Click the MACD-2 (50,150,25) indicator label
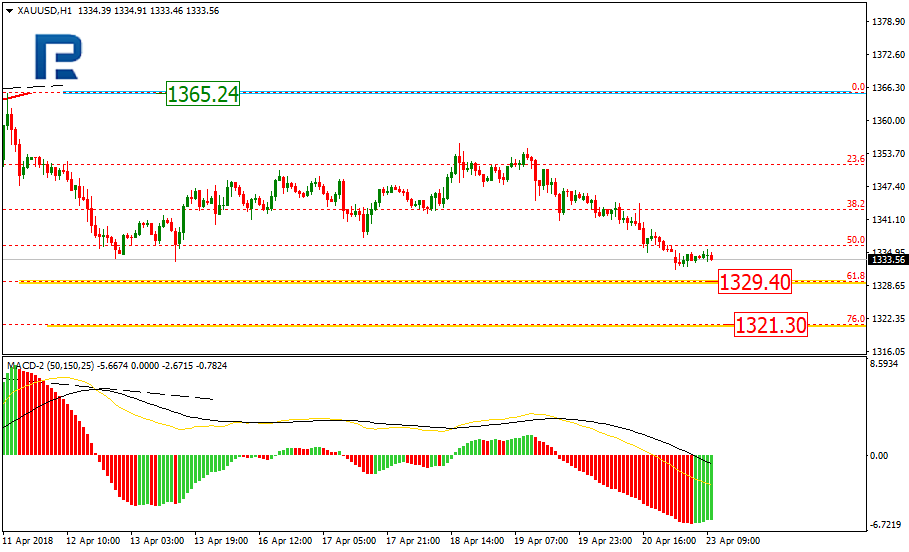The width and height of the screenshot is (909, 552). pyautogui.click(x=51, y=366)
